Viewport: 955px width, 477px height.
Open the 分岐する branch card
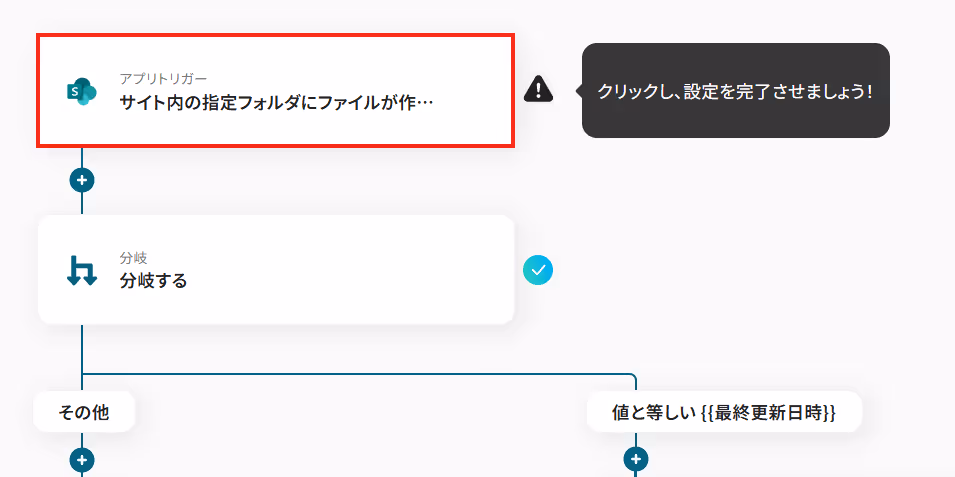point(276,269)
